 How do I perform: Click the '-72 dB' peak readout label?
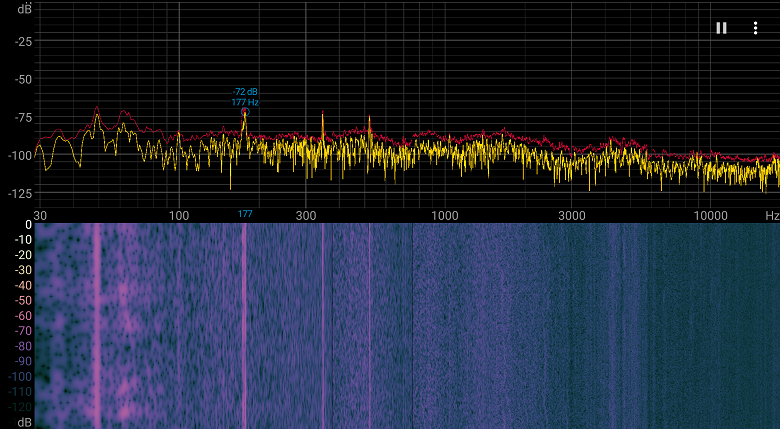click(245, 92)
